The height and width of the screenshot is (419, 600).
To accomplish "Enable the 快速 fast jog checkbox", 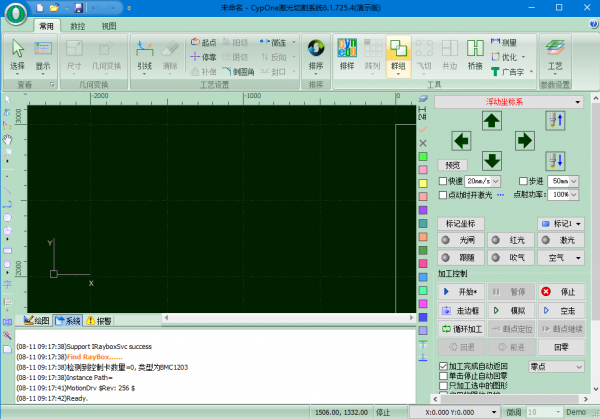I will tap(443, 181).
